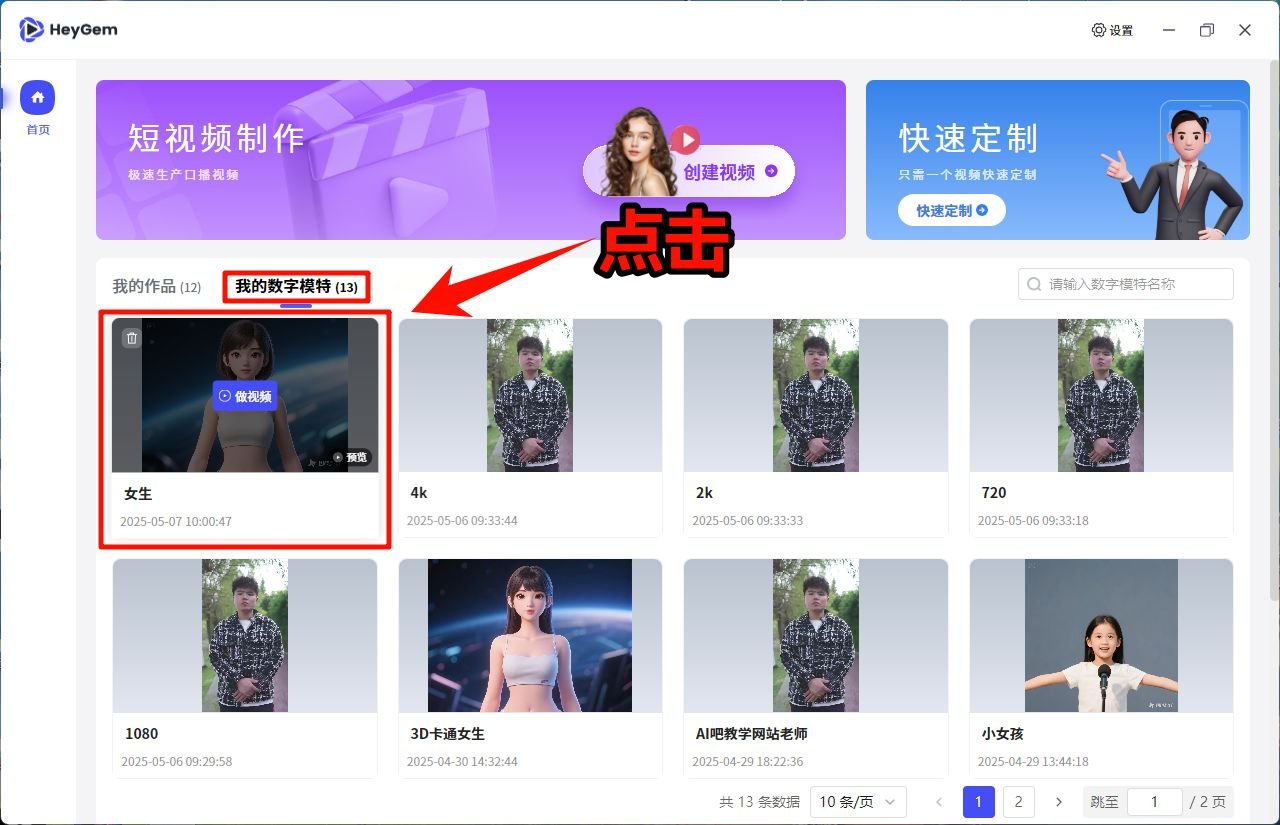Open the 小女孩 model thumbnail
Image resolution: width=1280 pixels, height=825 pixels.
click(1101, 635)
